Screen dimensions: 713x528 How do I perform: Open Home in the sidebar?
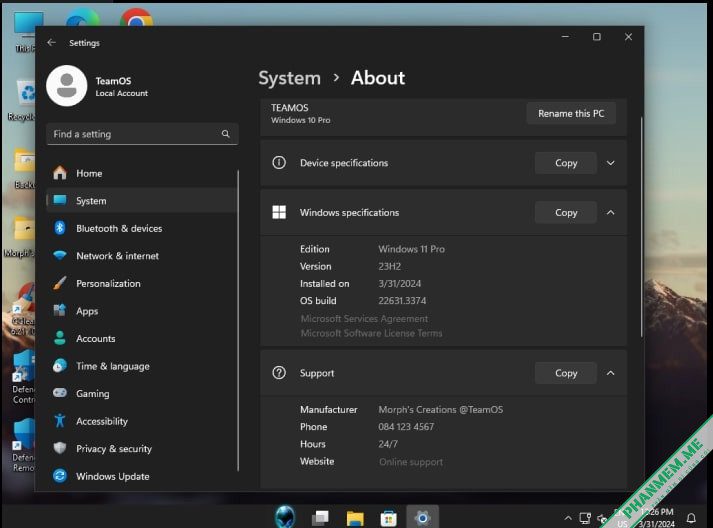coord(142,173)
